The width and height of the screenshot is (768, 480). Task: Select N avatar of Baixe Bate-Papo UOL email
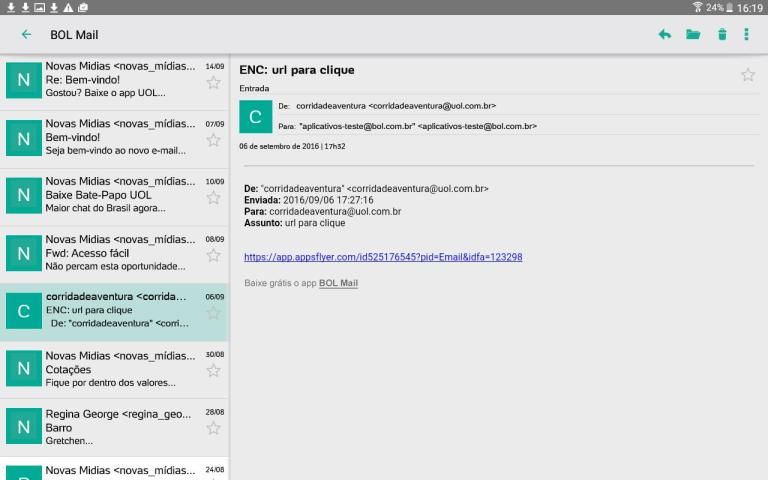(24, 195)
